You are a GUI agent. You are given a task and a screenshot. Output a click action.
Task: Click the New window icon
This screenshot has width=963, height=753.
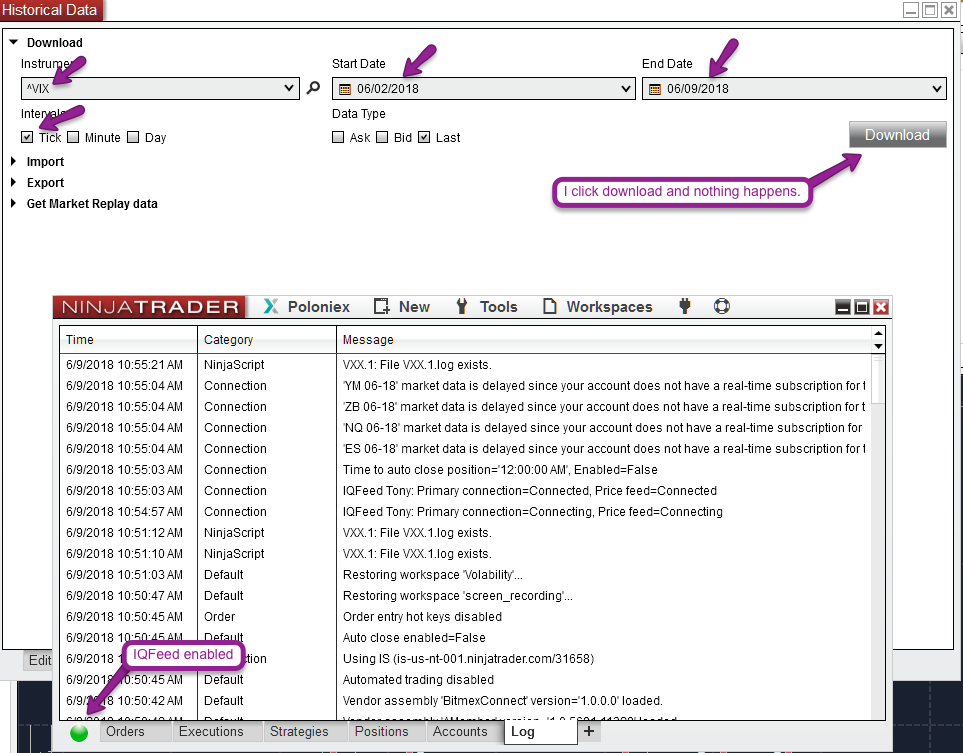[x=382, y=306]
